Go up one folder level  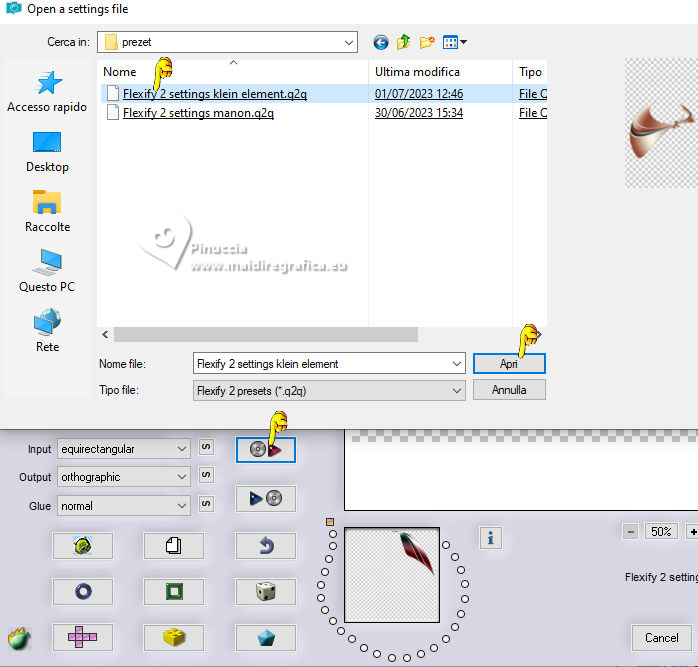403,42
